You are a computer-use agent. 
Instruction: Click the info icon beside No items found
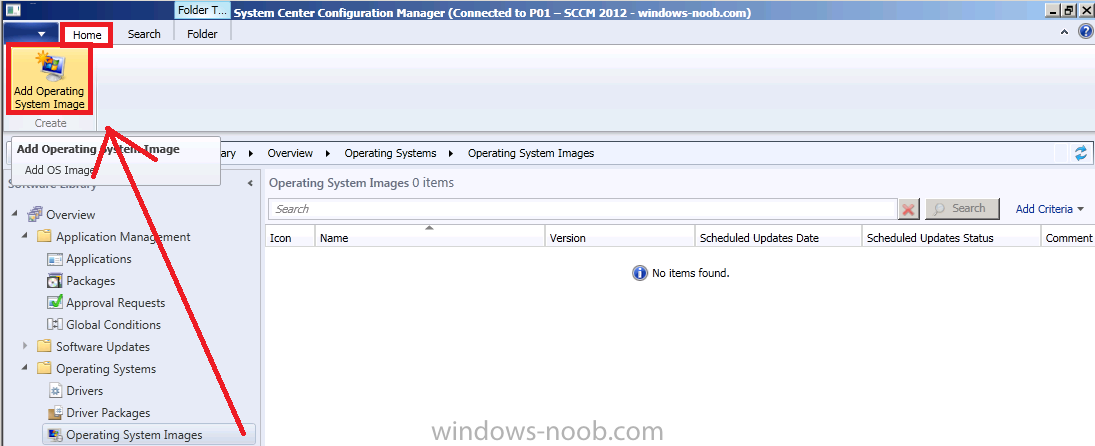[x=640, y=273]
